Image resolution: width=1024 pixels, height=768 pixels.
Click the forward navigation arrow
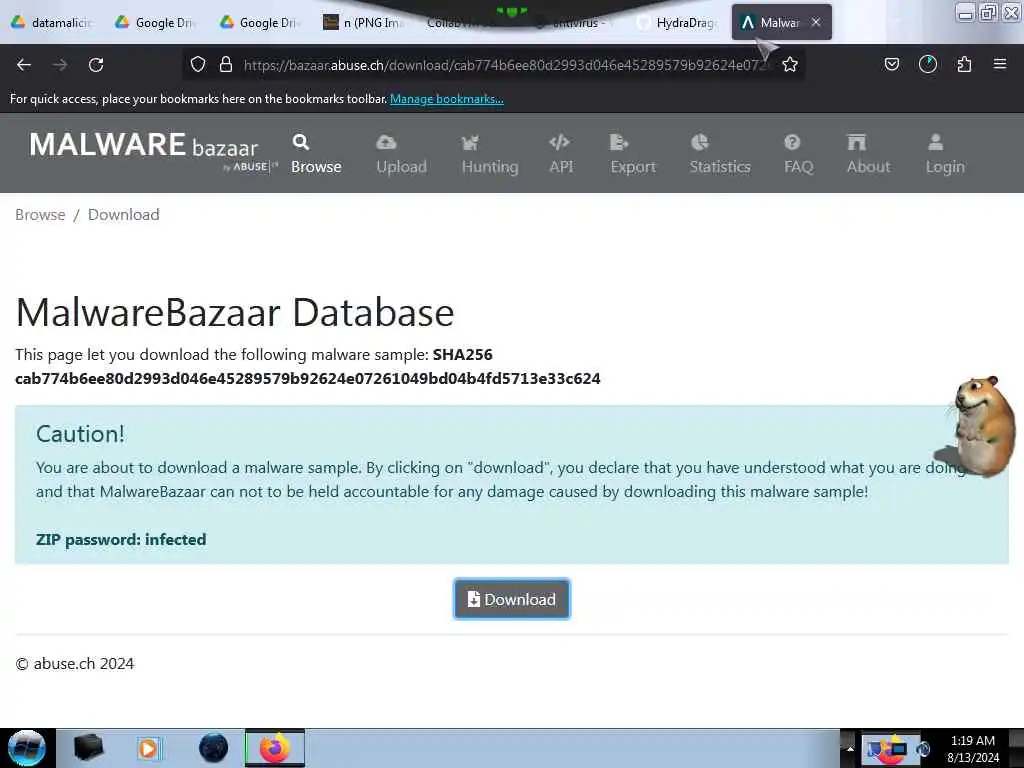(x=60, y=65)
